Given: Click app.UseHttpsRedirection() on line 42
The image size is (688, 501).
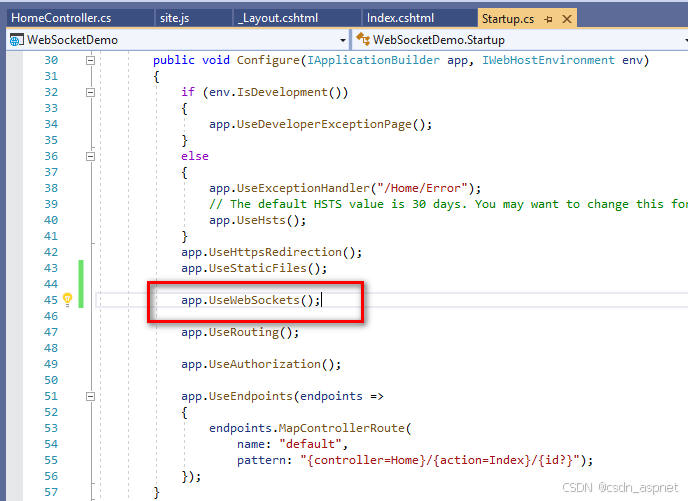Looking at the screenshot, I should [272, 253].
